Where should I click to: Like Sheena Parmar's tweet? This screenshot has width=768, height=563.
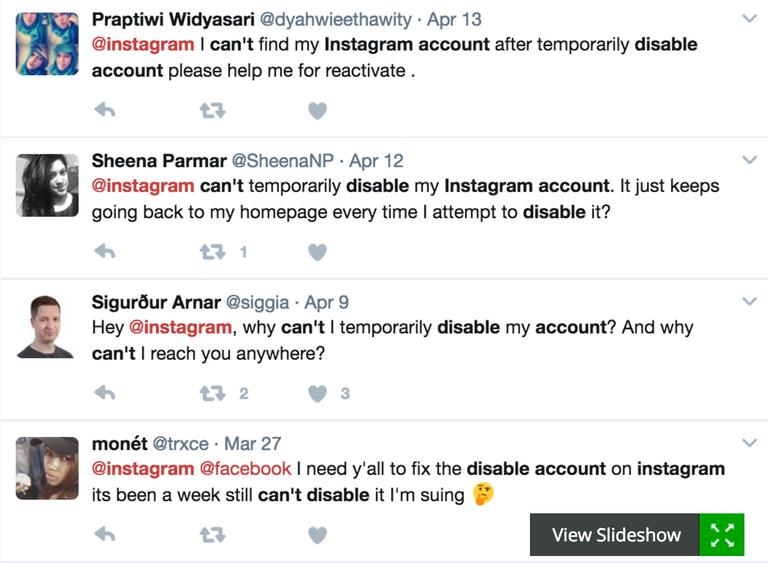[x=317, y=252]
